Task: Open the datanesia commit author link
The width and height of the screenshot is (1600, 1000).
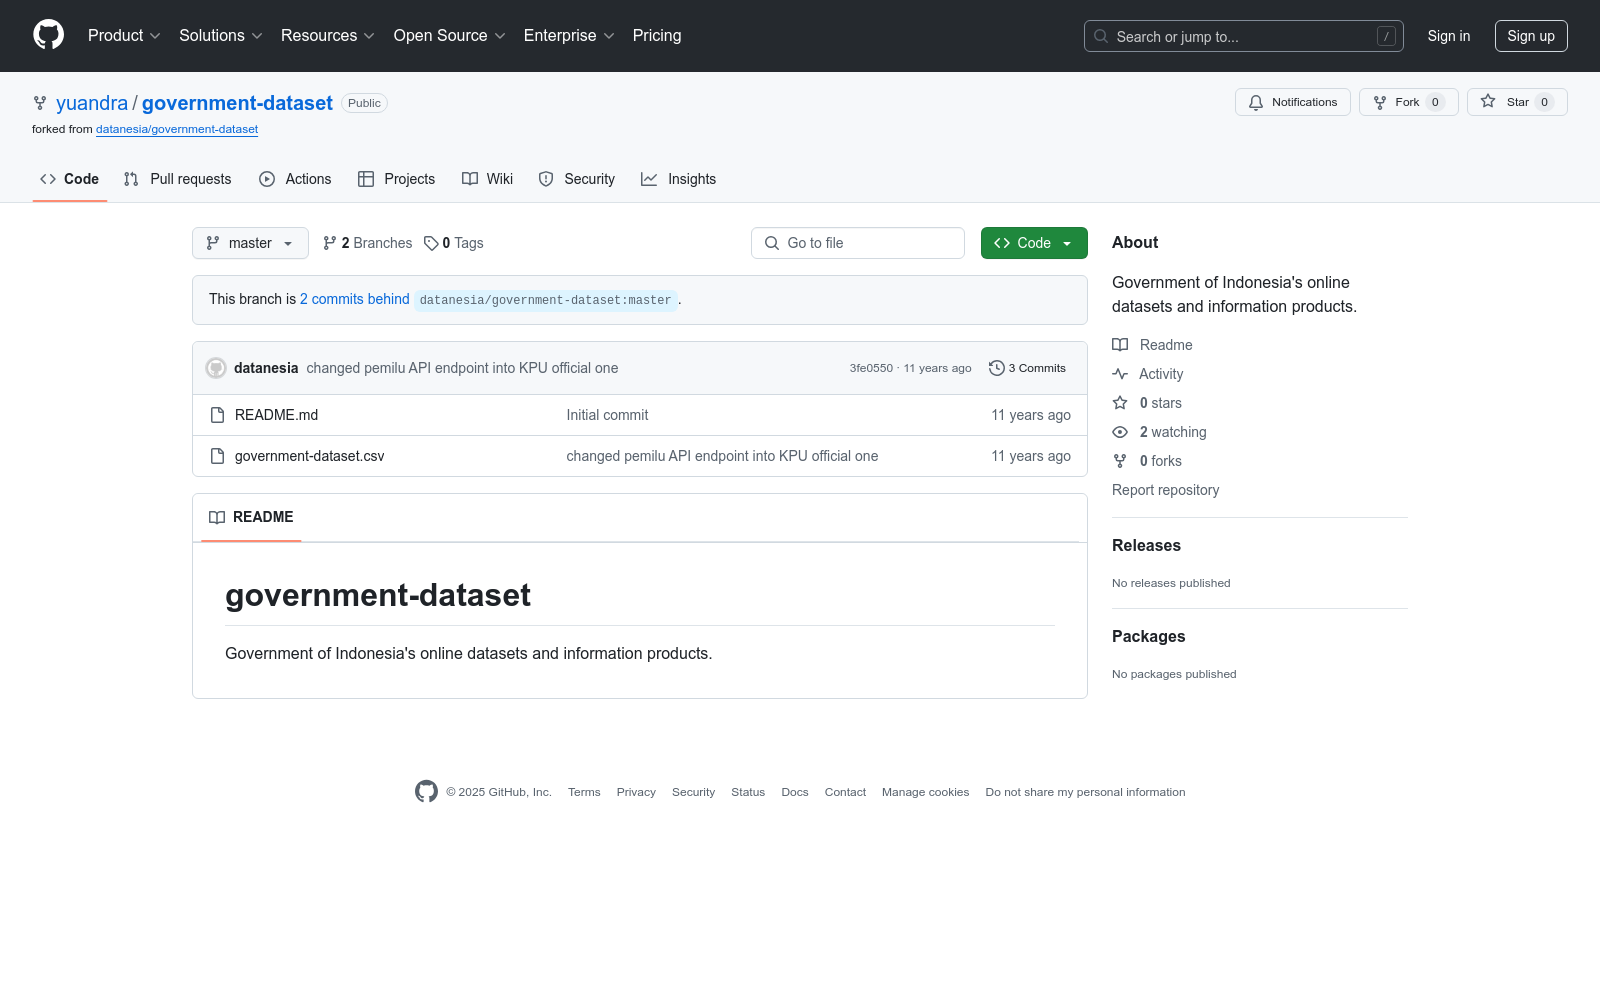Action: 266,368
